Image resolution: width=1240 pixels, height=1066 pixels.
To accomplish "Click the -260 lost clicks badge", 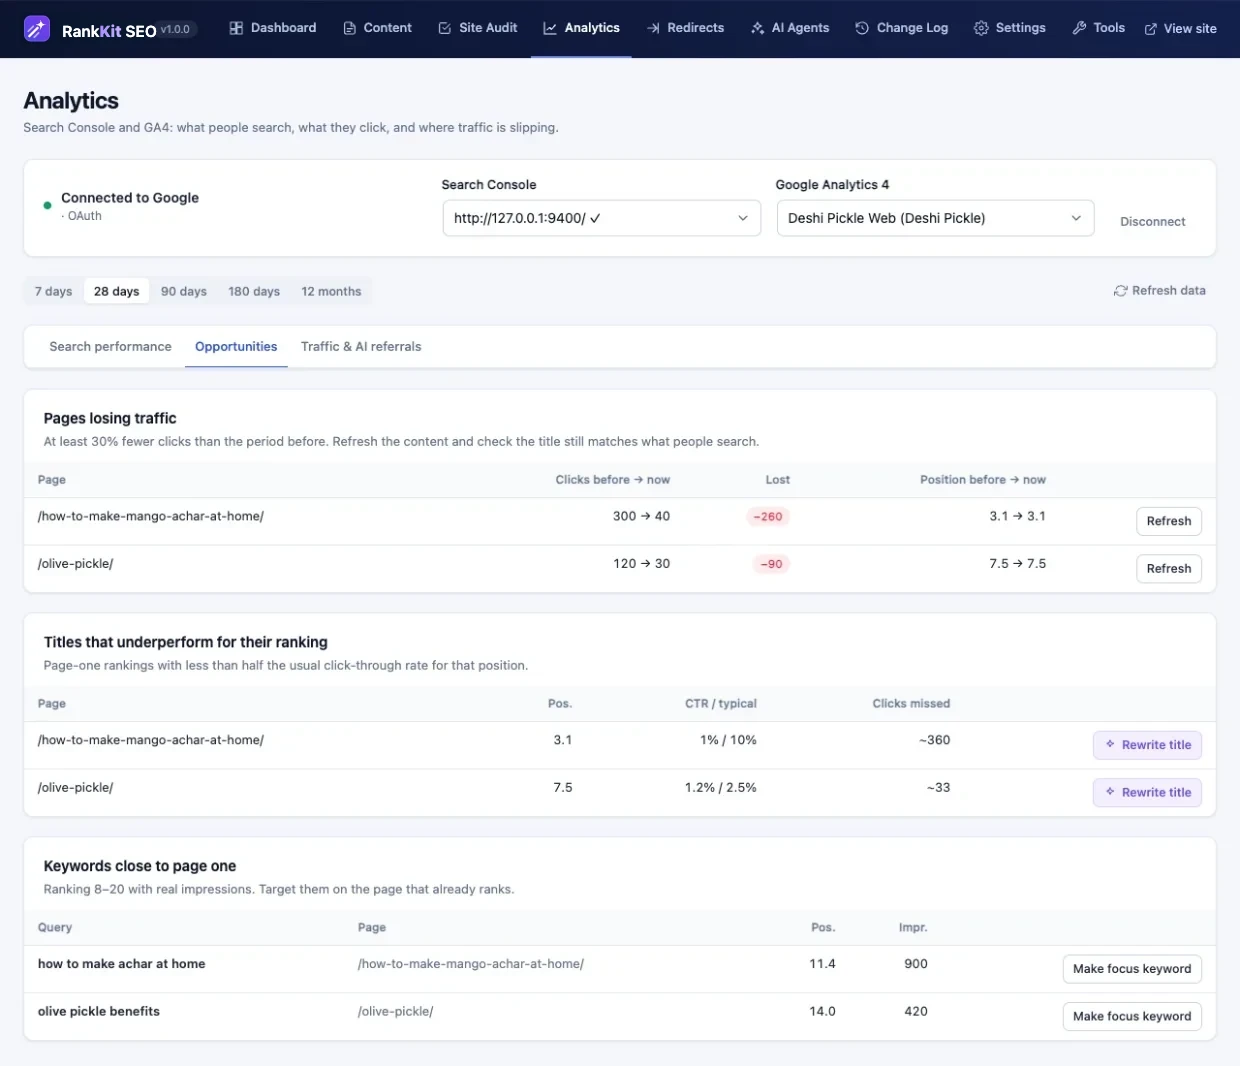I will pos(768,517).
